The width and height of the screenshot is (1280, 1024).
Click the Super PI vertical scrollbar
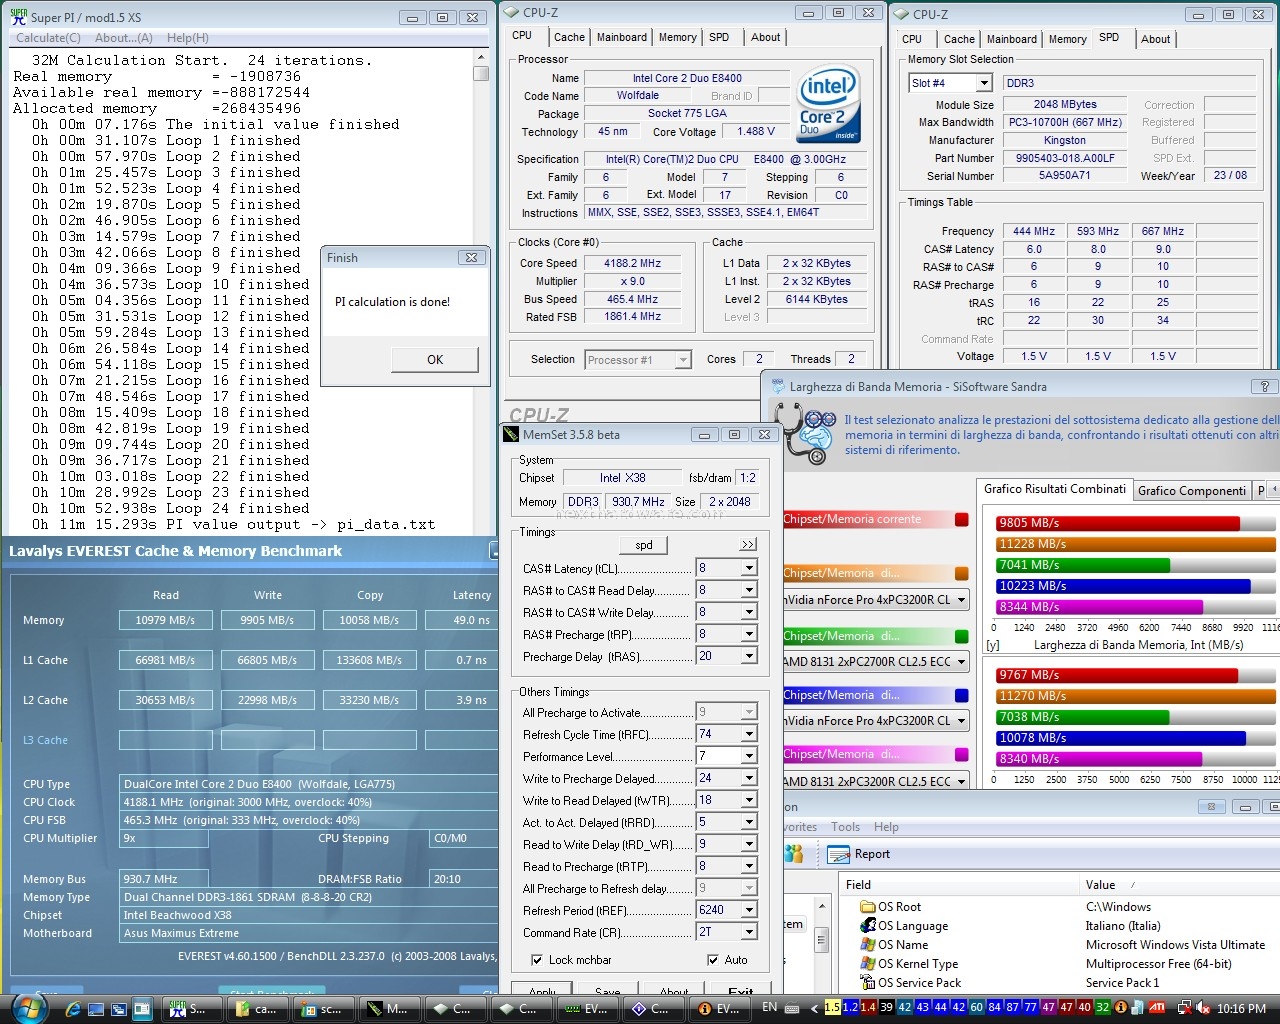(x=481, y=290)
